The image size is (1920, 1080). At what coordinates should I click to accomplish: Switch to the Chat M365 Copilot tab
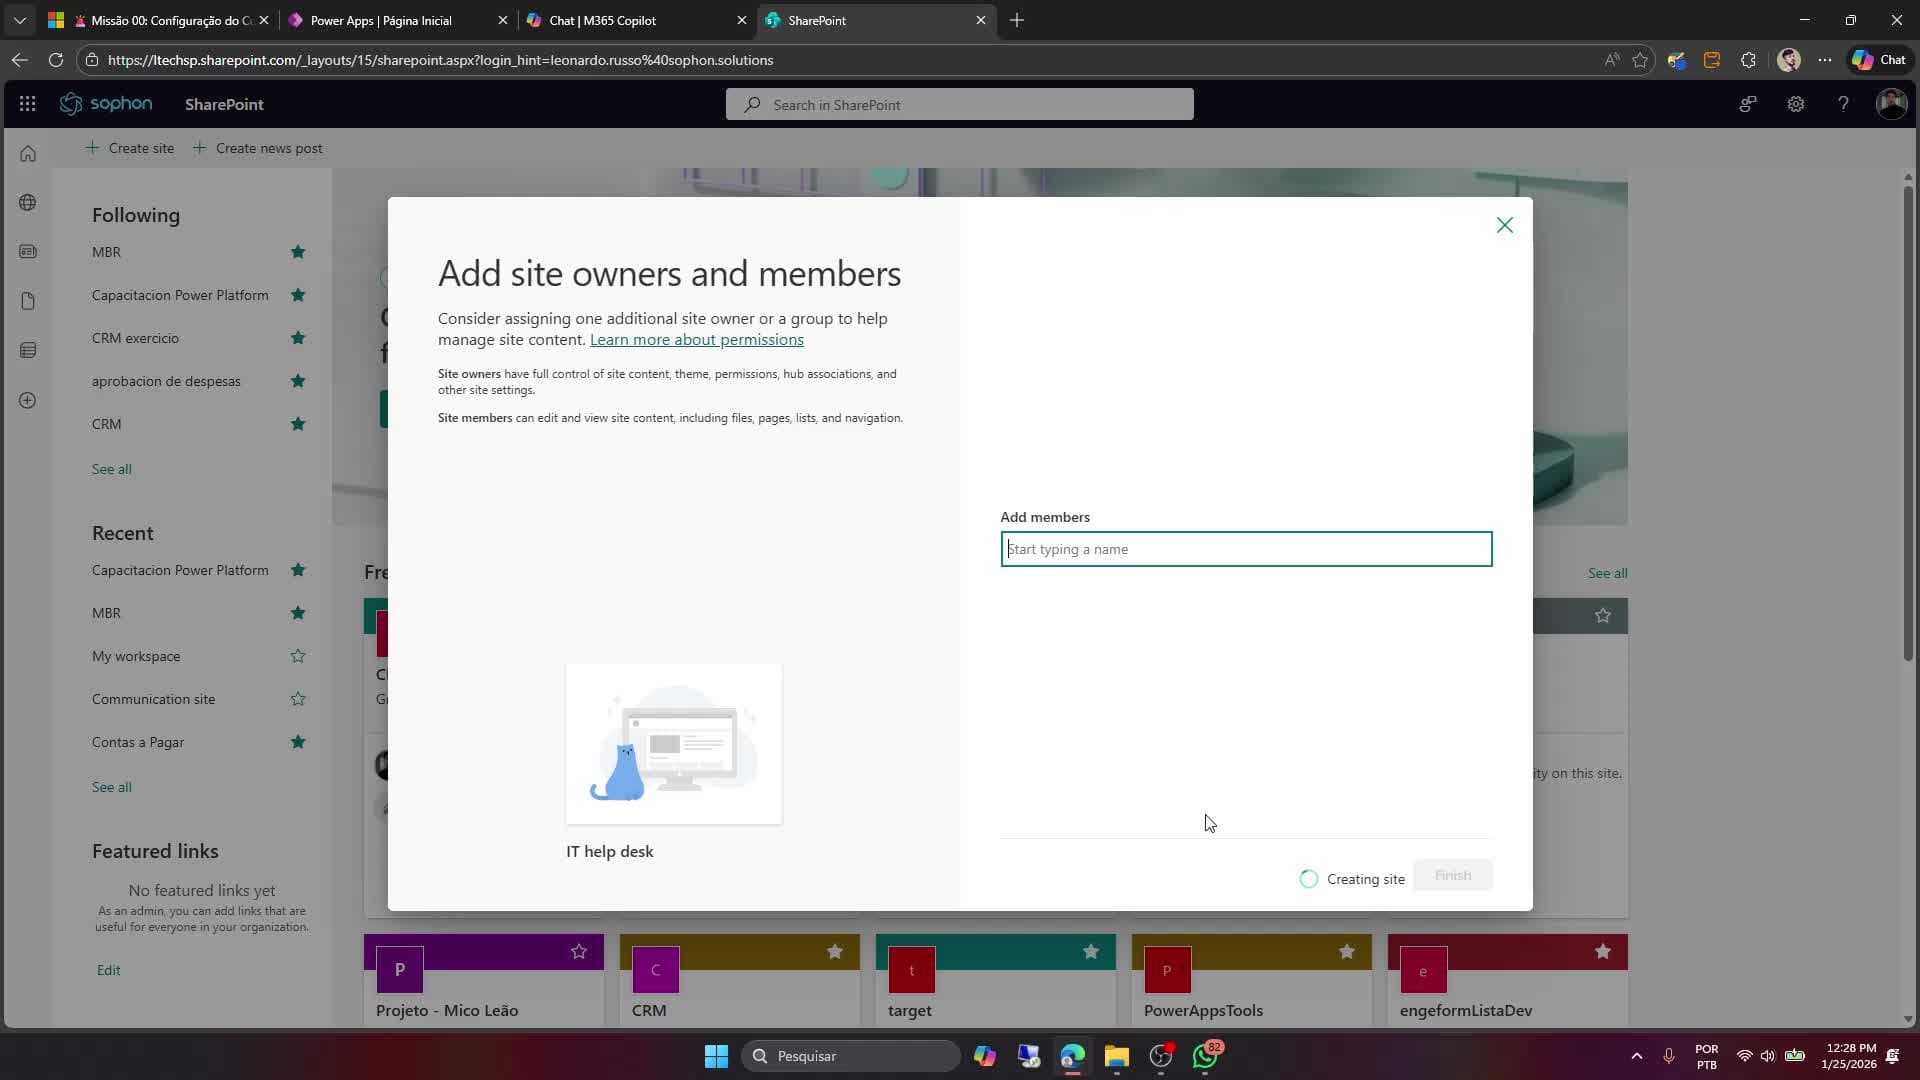[x=602, y=20]
